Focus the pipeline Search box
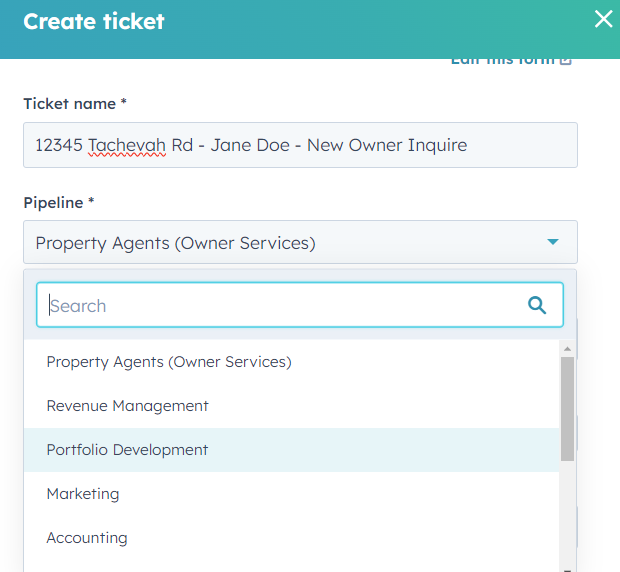The width and height of the screenshot is (620, 572). (299, 305)
